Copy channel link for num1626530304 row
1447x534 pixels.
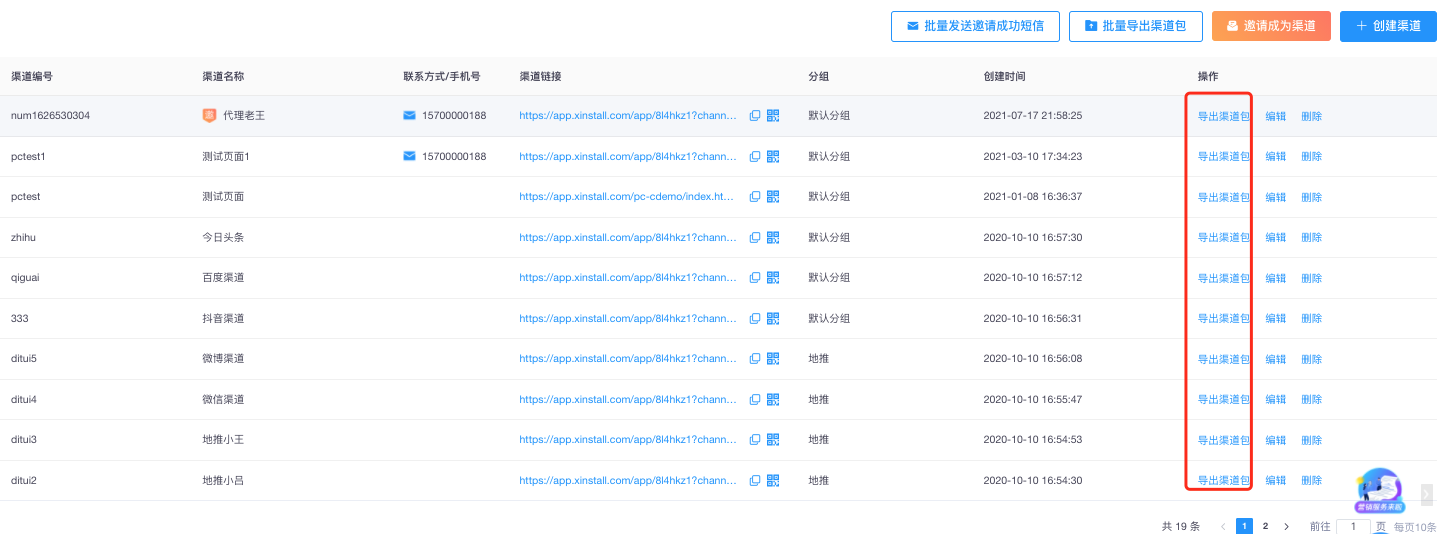(755, 116)
